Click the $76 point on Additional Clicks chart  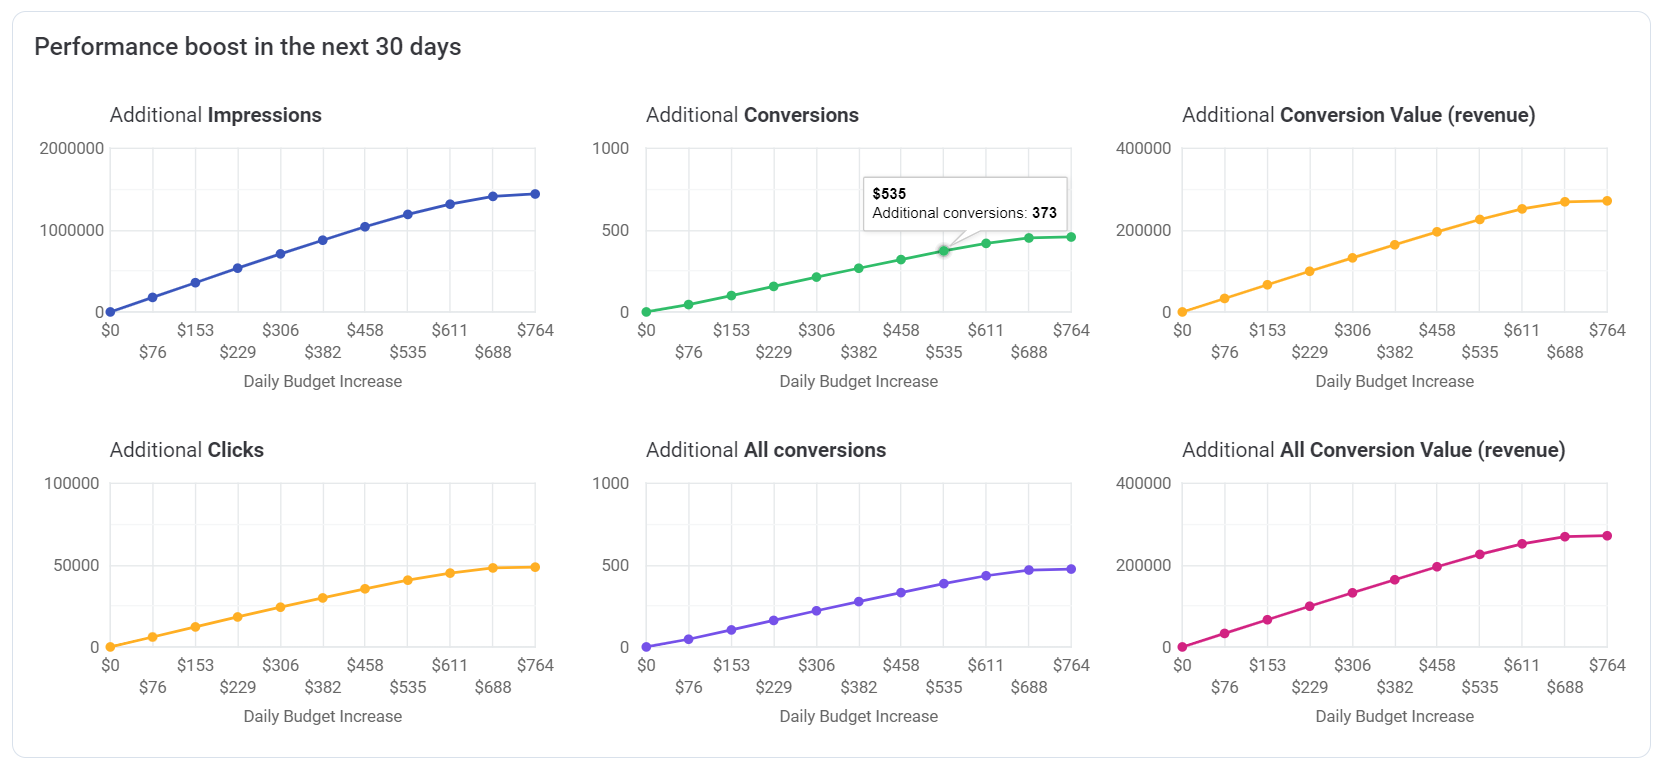(x=153, y=637)
